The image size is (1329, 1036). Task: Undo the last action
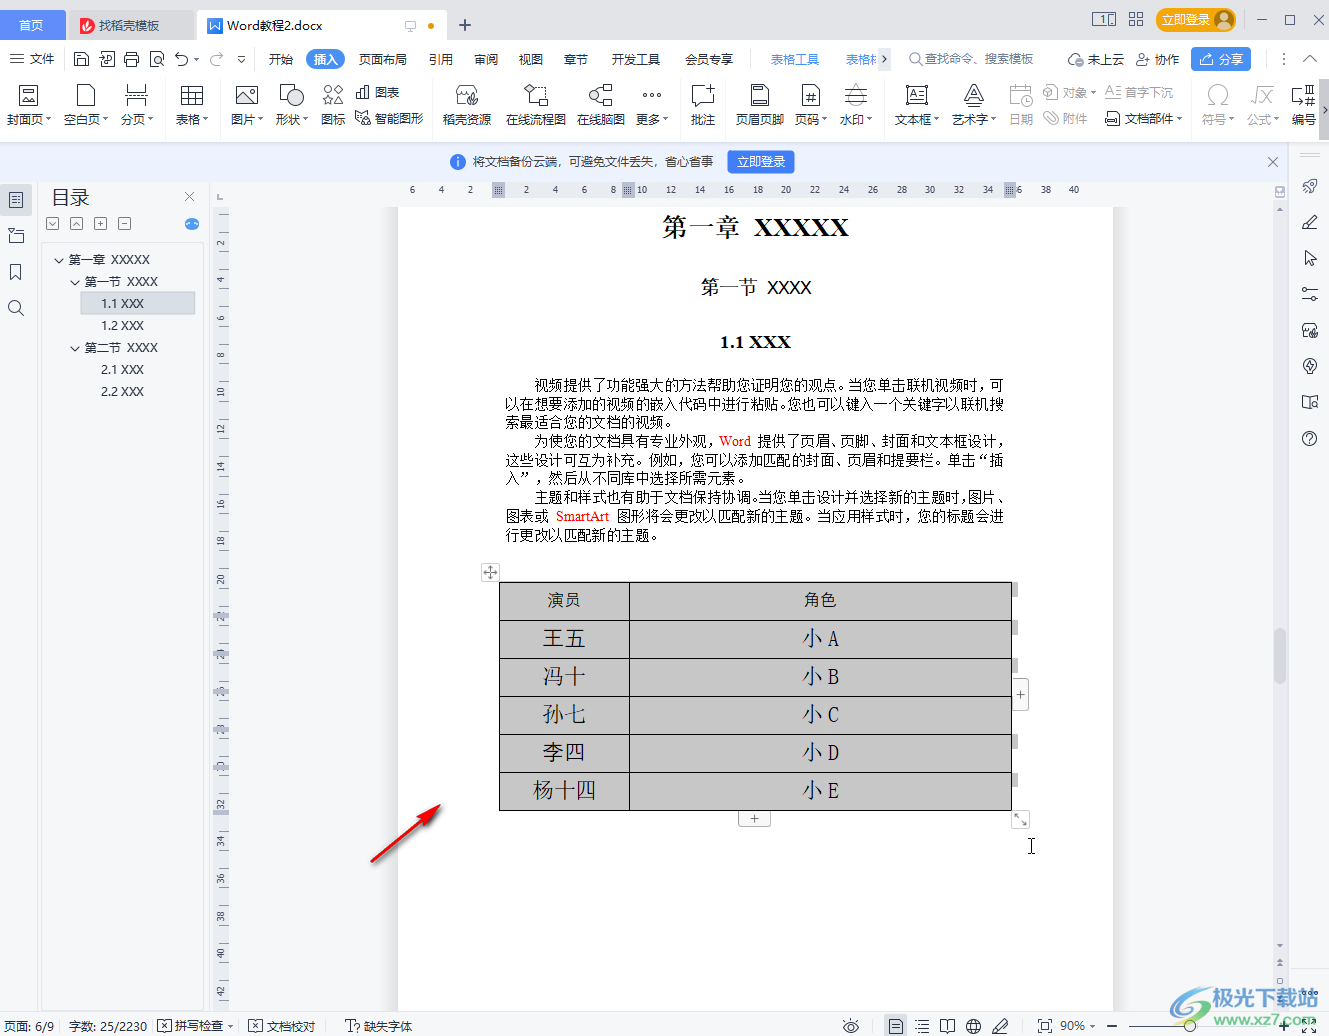tap(181, 59)
